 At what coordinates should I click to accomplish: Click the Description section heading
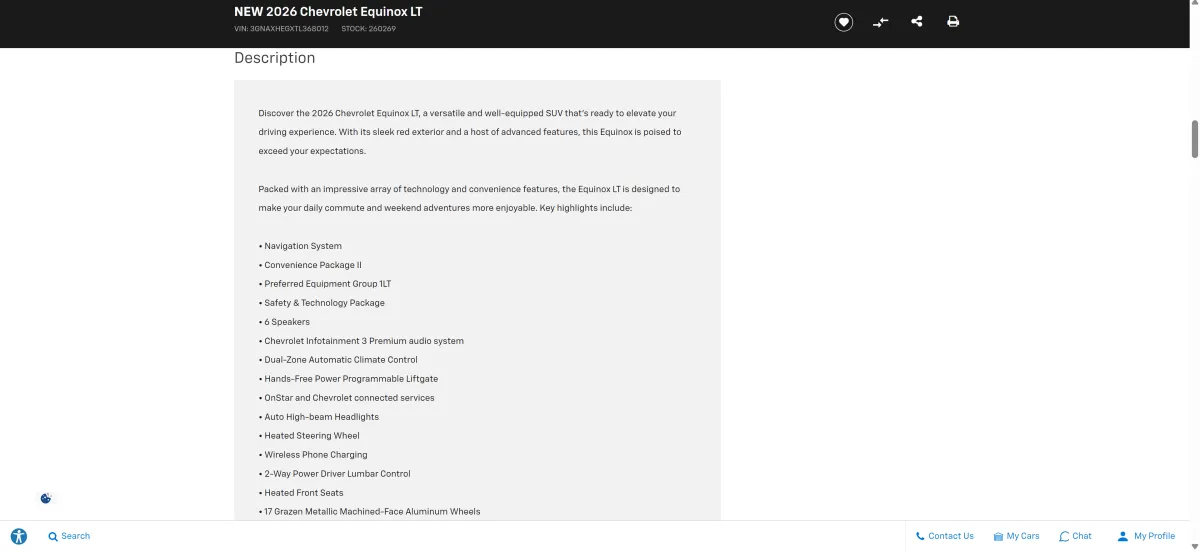coord(274,58)
